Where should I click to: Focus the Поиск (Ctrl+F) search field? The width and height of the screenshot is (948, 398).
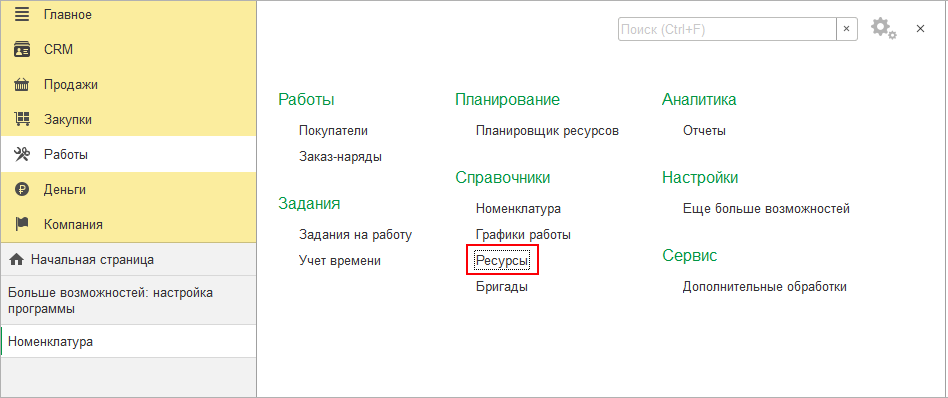pyautogui.click(x=727, y=28)
